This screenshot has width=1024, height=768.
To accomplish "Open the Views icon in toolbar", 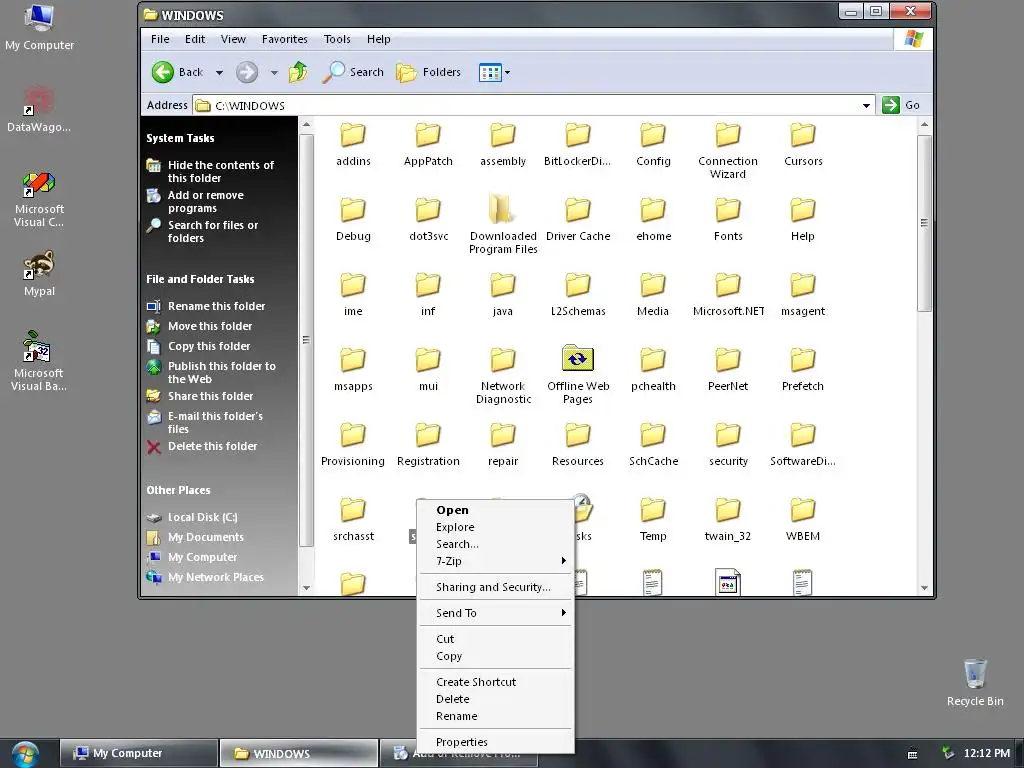I will (x=490, y=72).
